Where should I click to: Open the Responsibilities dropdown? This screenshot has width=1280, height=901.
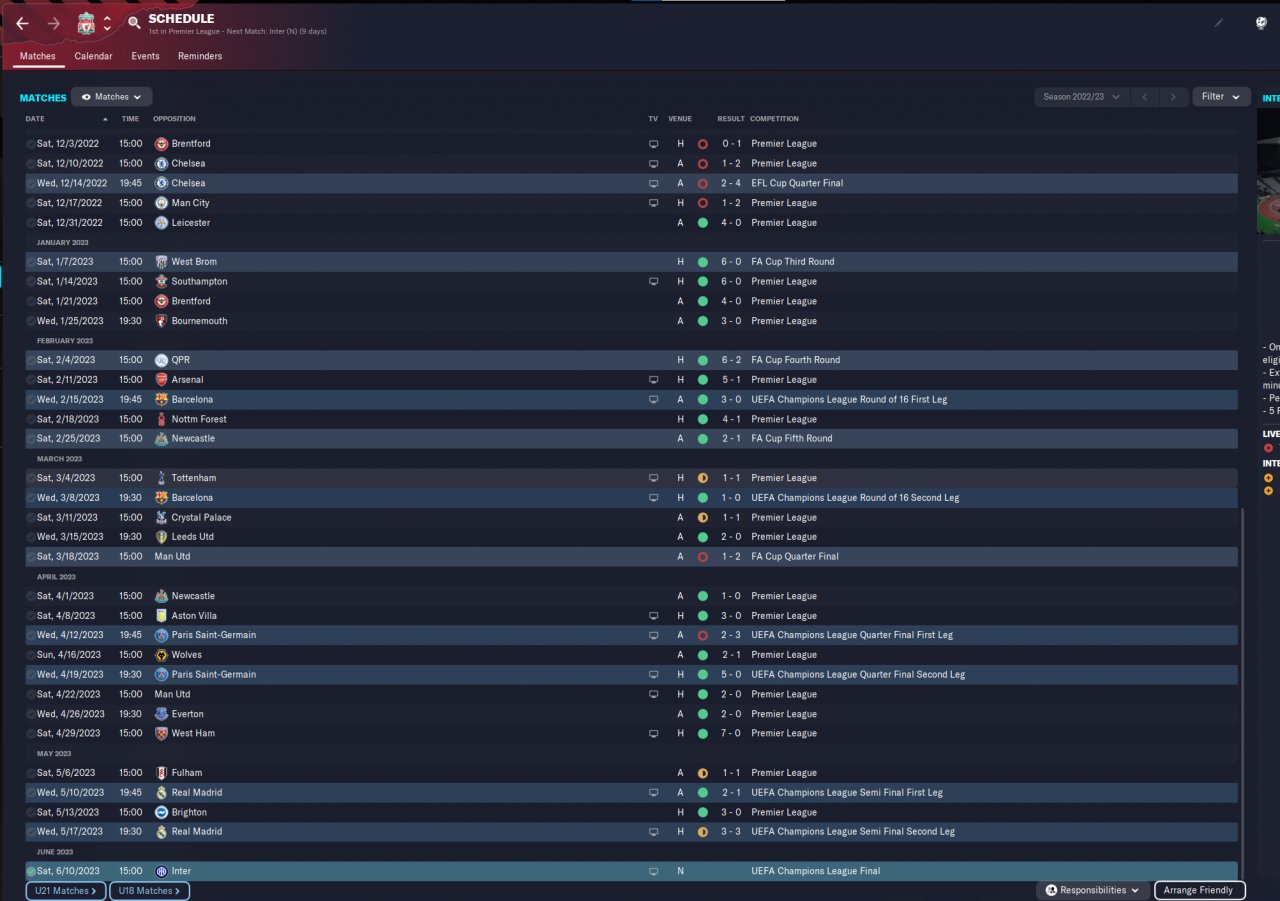pos(1093,890)
